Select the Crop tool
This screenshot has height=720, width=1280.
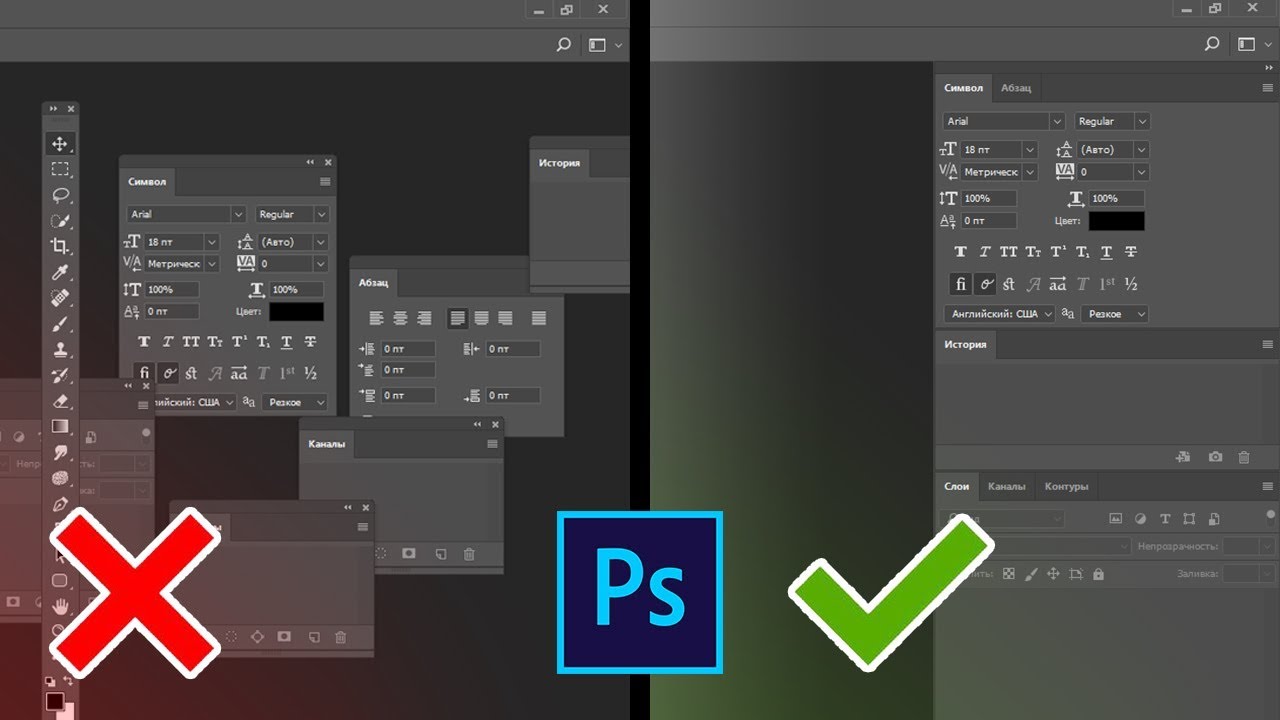[60, 246]
